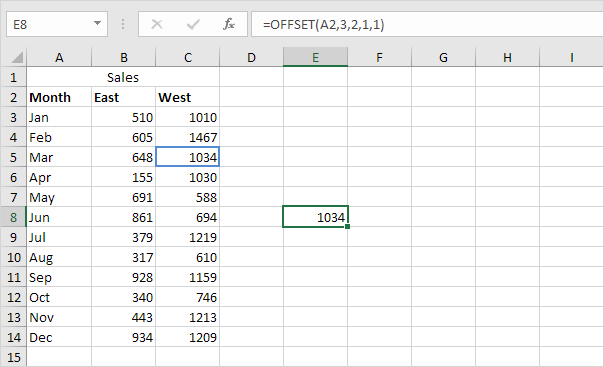
Task: Select row 2 header
Action: click(x=13, y=97)
